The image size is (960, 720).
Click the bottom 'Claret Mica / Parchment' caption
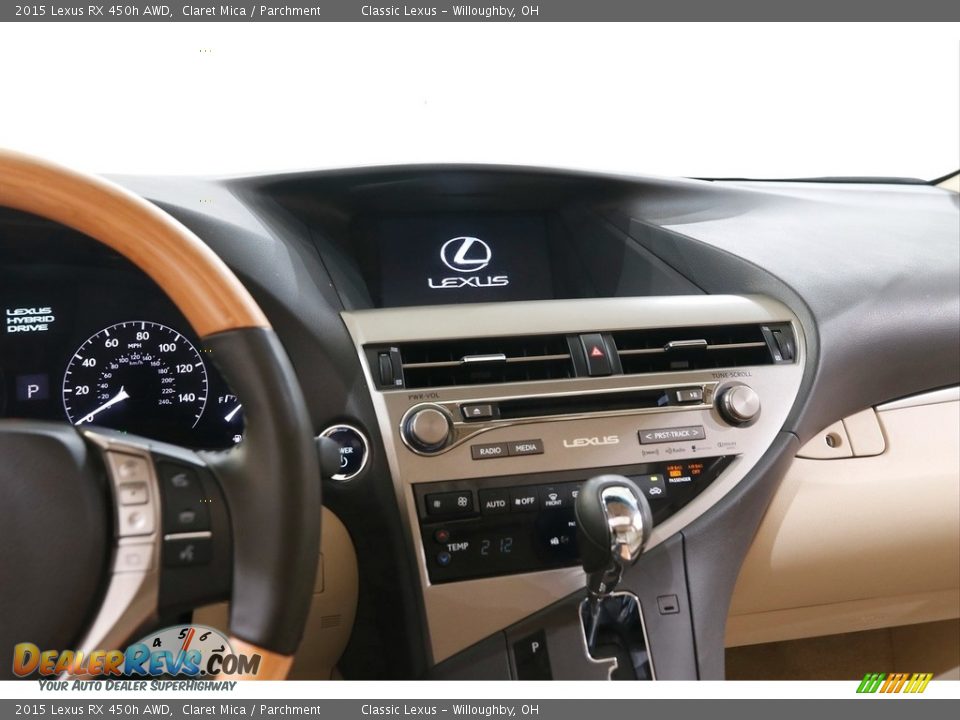tap(251, 710)
